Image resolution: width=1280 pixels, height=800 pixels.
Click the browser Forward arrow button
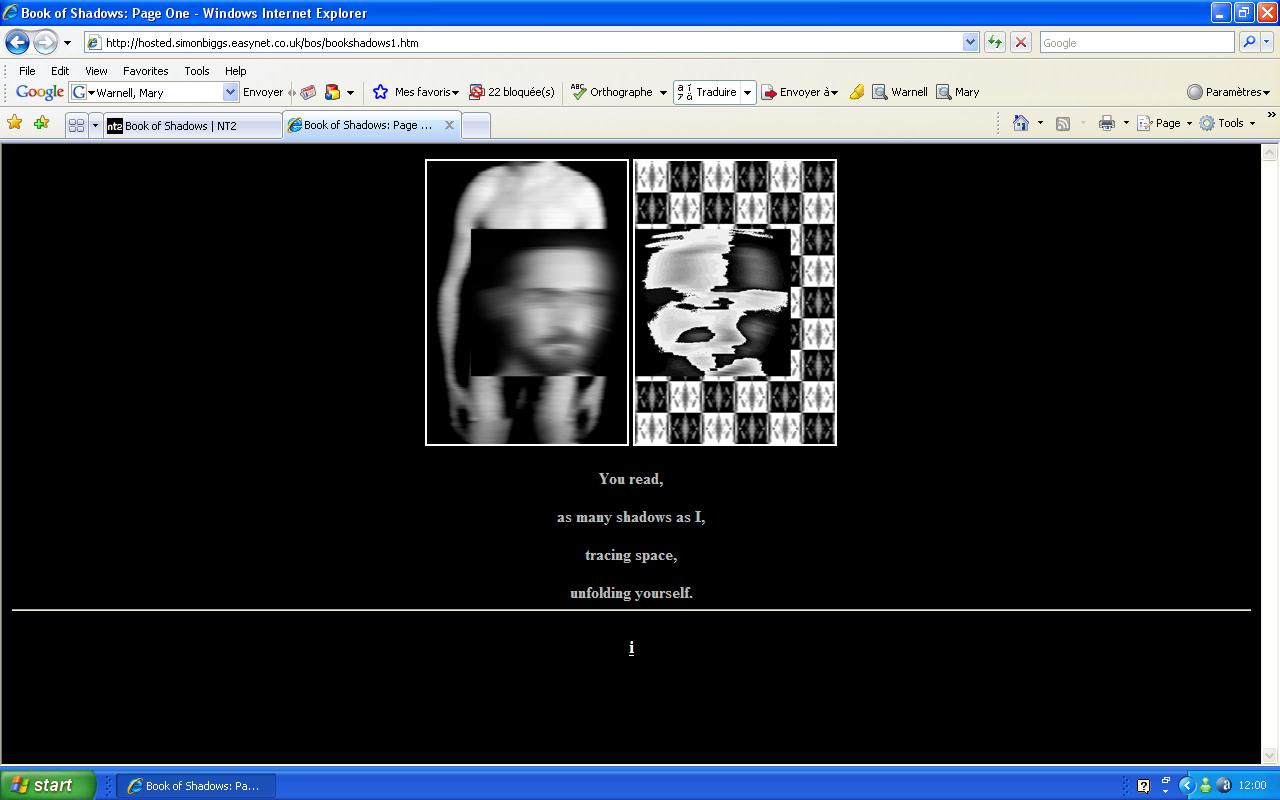click(45, 42)
